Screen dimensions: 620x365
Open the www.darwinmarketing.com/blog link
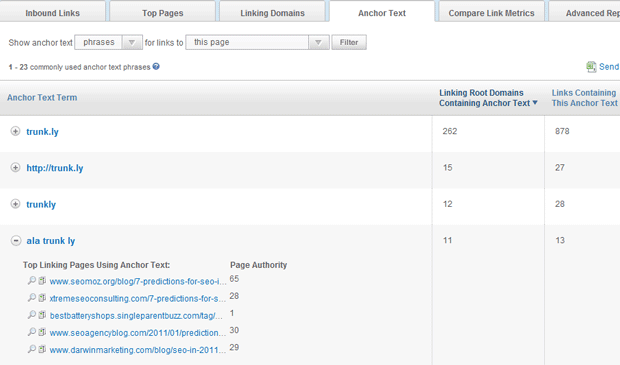point(138,350)
